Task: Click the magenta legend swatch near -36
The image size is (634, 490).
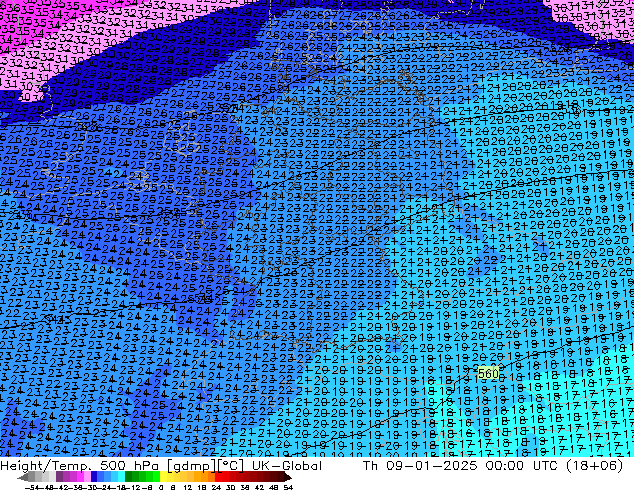Action: (x=80, y=476)
